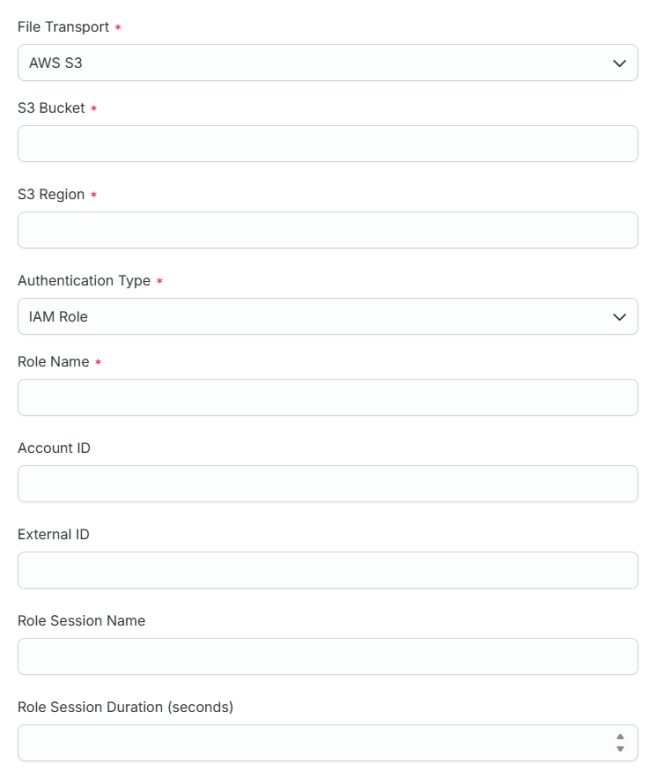Image resolution: width=656 pixels, height=778 pixels.
Task: Click the Role Session Name label
Action: click(x=81, y=621)
